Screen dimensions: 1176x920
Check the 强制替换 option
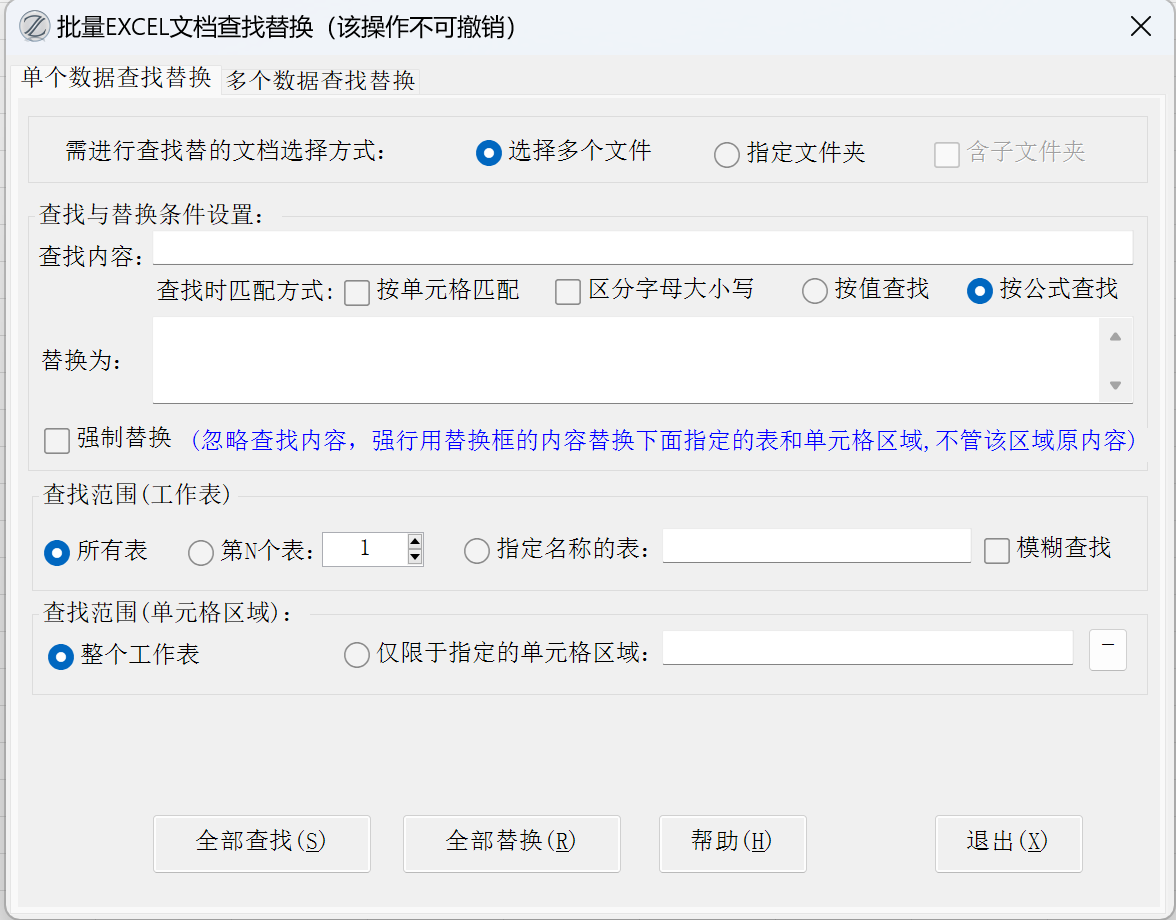tap(58, 440)
